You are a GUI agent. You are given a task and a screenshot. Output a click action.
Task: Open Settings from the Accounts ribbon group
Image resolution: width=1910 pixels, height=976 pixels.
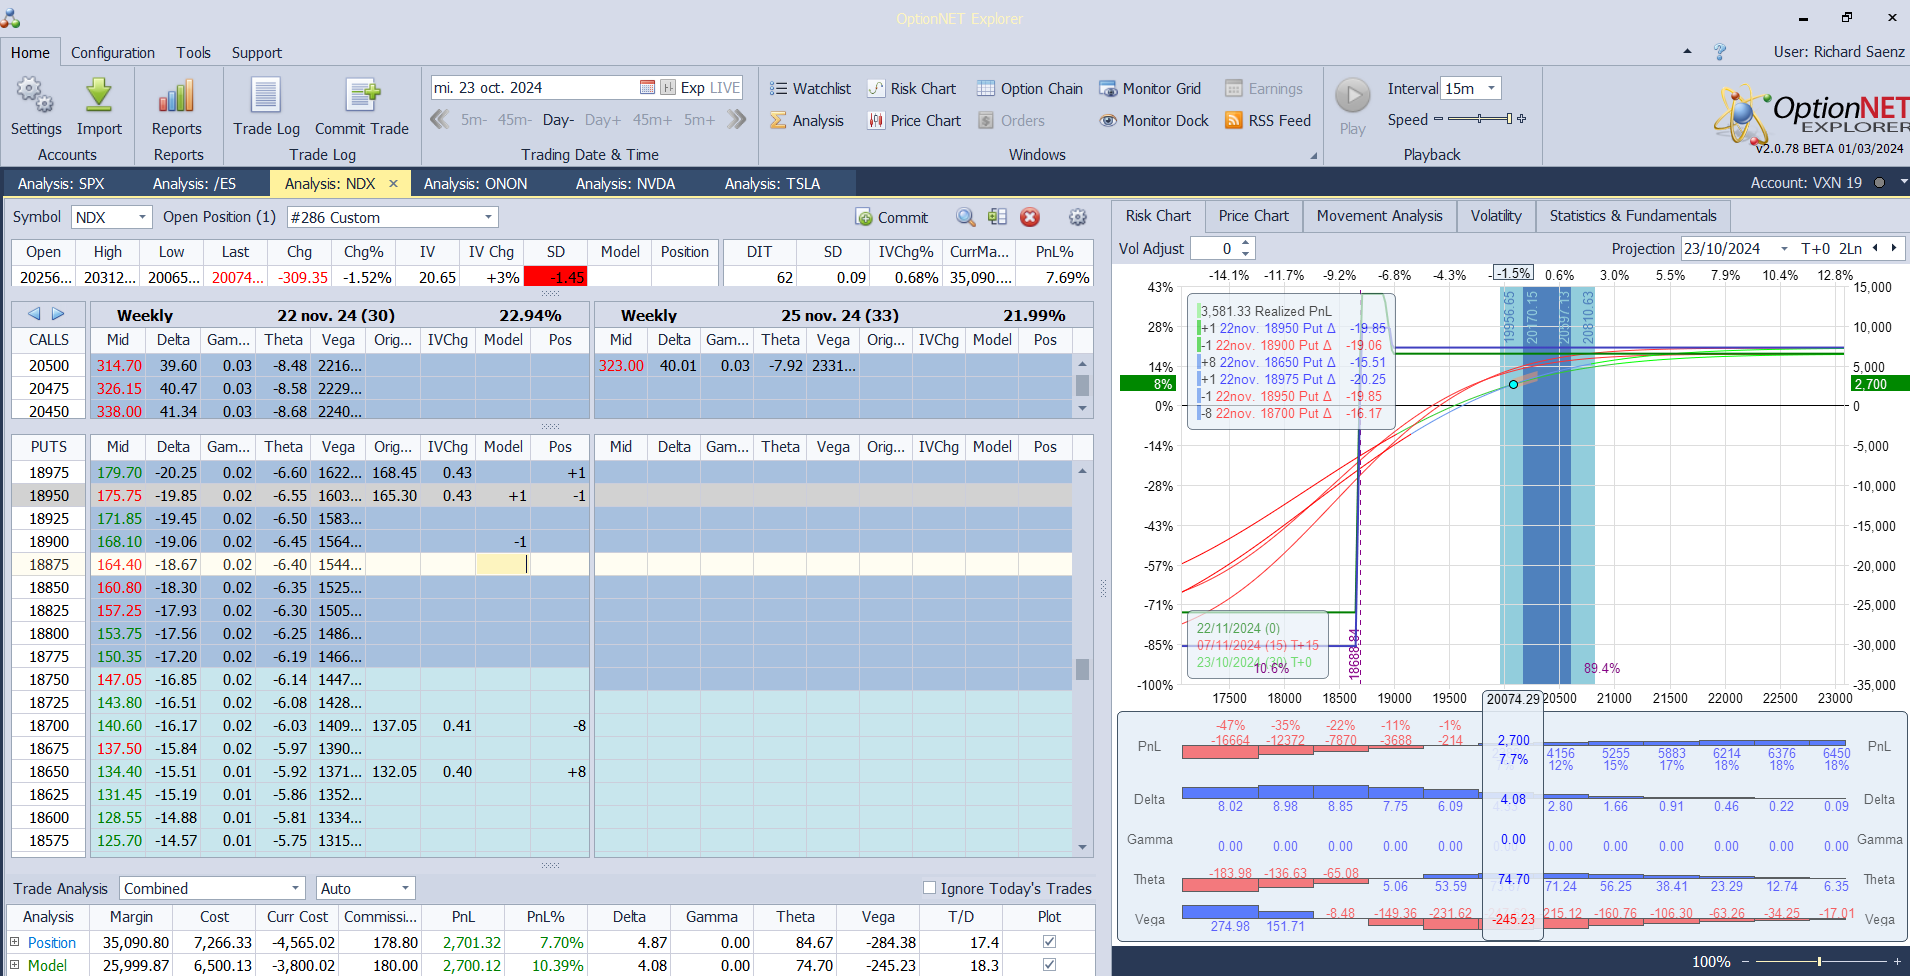(x=36, y=107)
